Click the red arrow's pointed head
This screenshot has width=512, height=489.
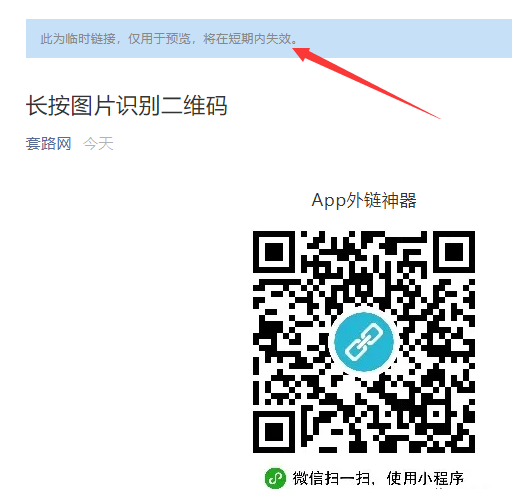302,53
